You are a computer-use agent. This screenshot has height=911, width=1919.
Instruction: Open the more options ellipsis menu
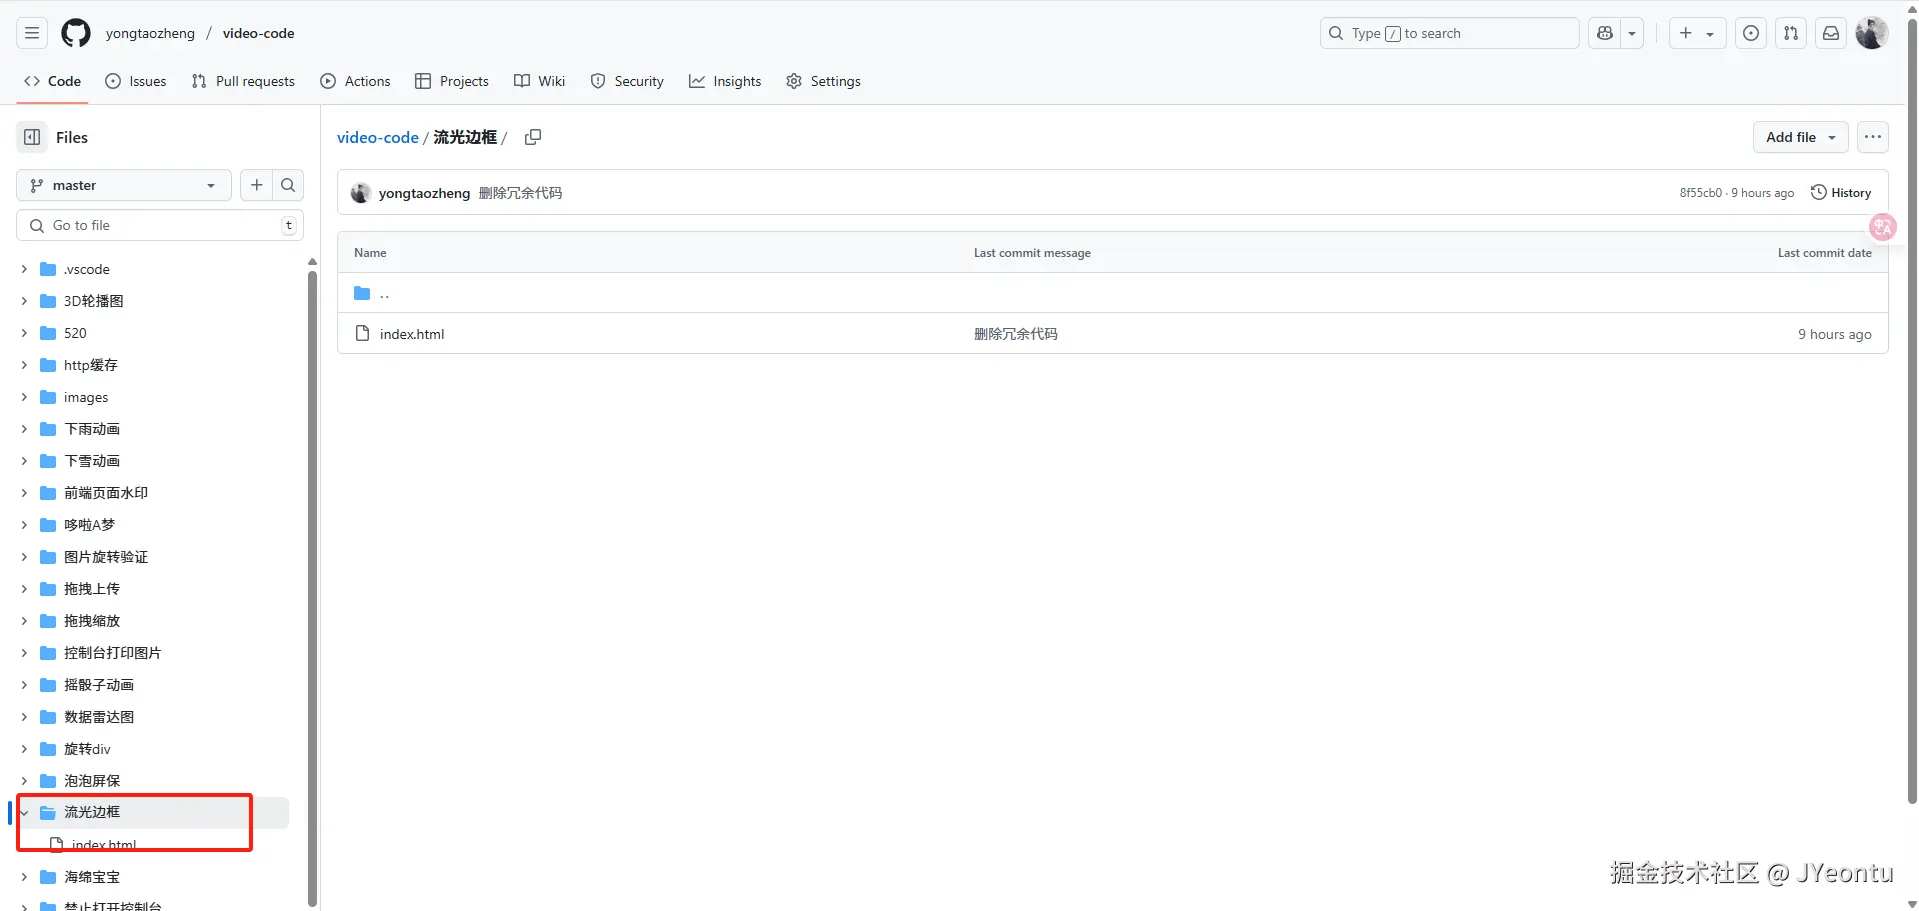tap(1873, 137)
